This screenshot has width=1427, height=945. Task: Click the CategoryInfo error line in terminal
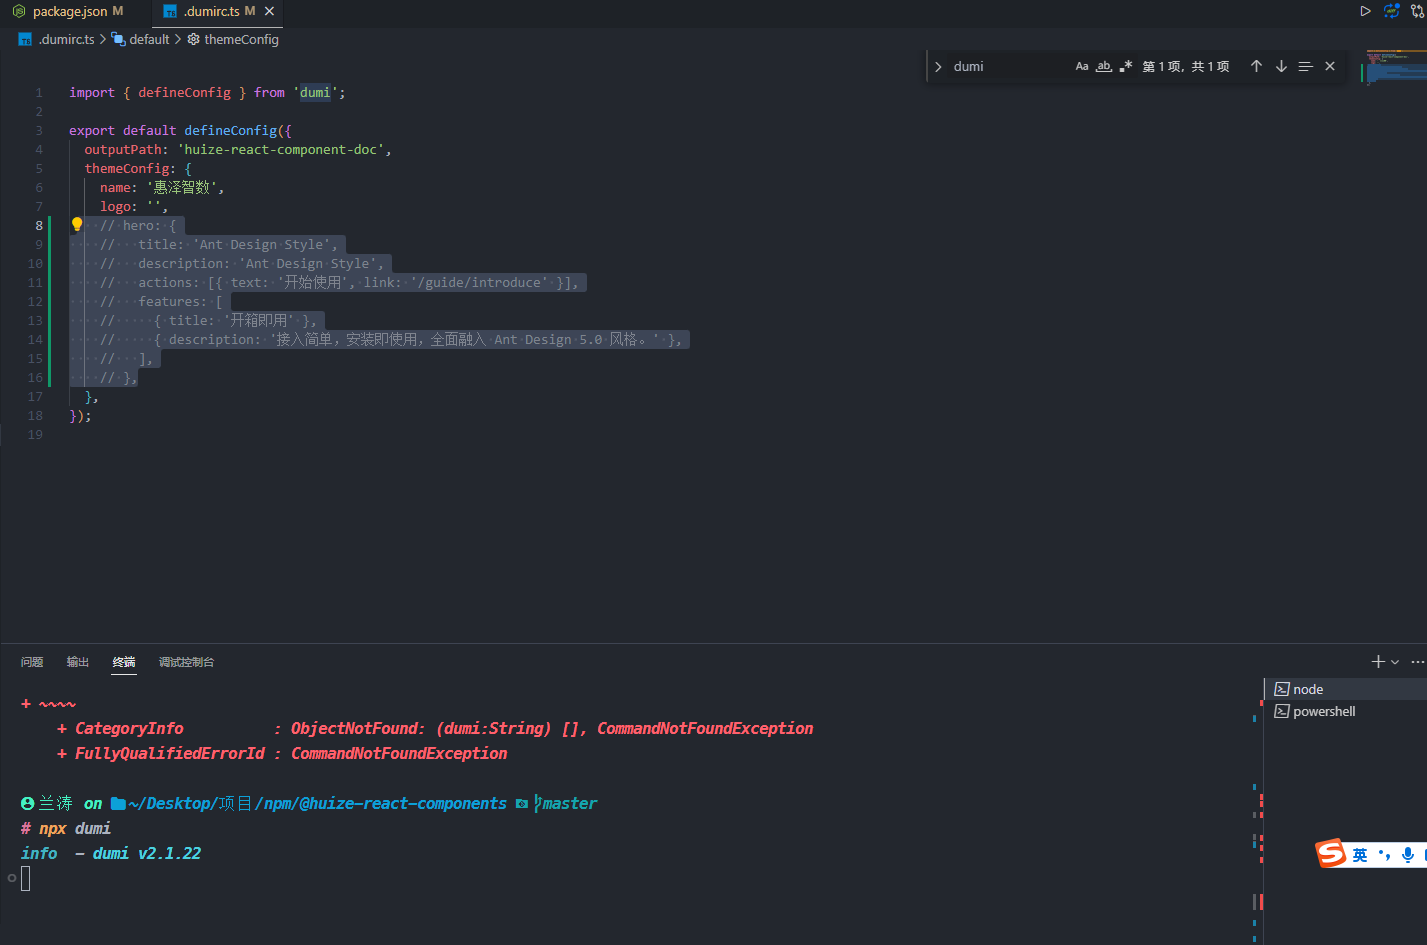(435, 728)
